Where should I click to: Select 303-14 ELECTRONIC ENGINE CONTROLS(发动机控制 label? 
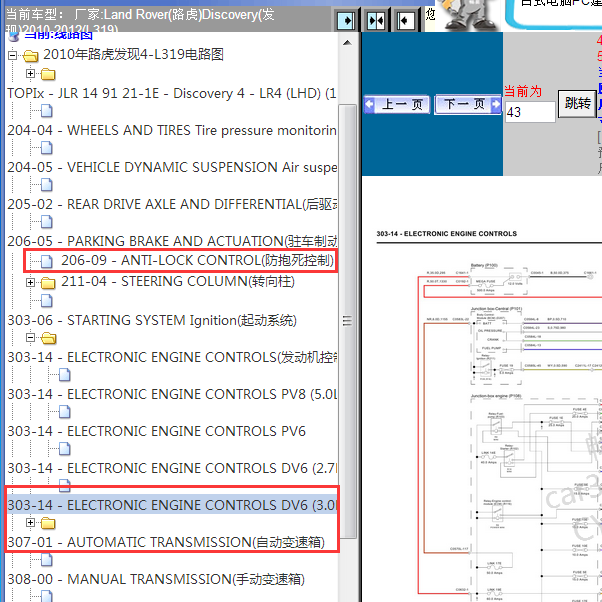pos(172,357)
